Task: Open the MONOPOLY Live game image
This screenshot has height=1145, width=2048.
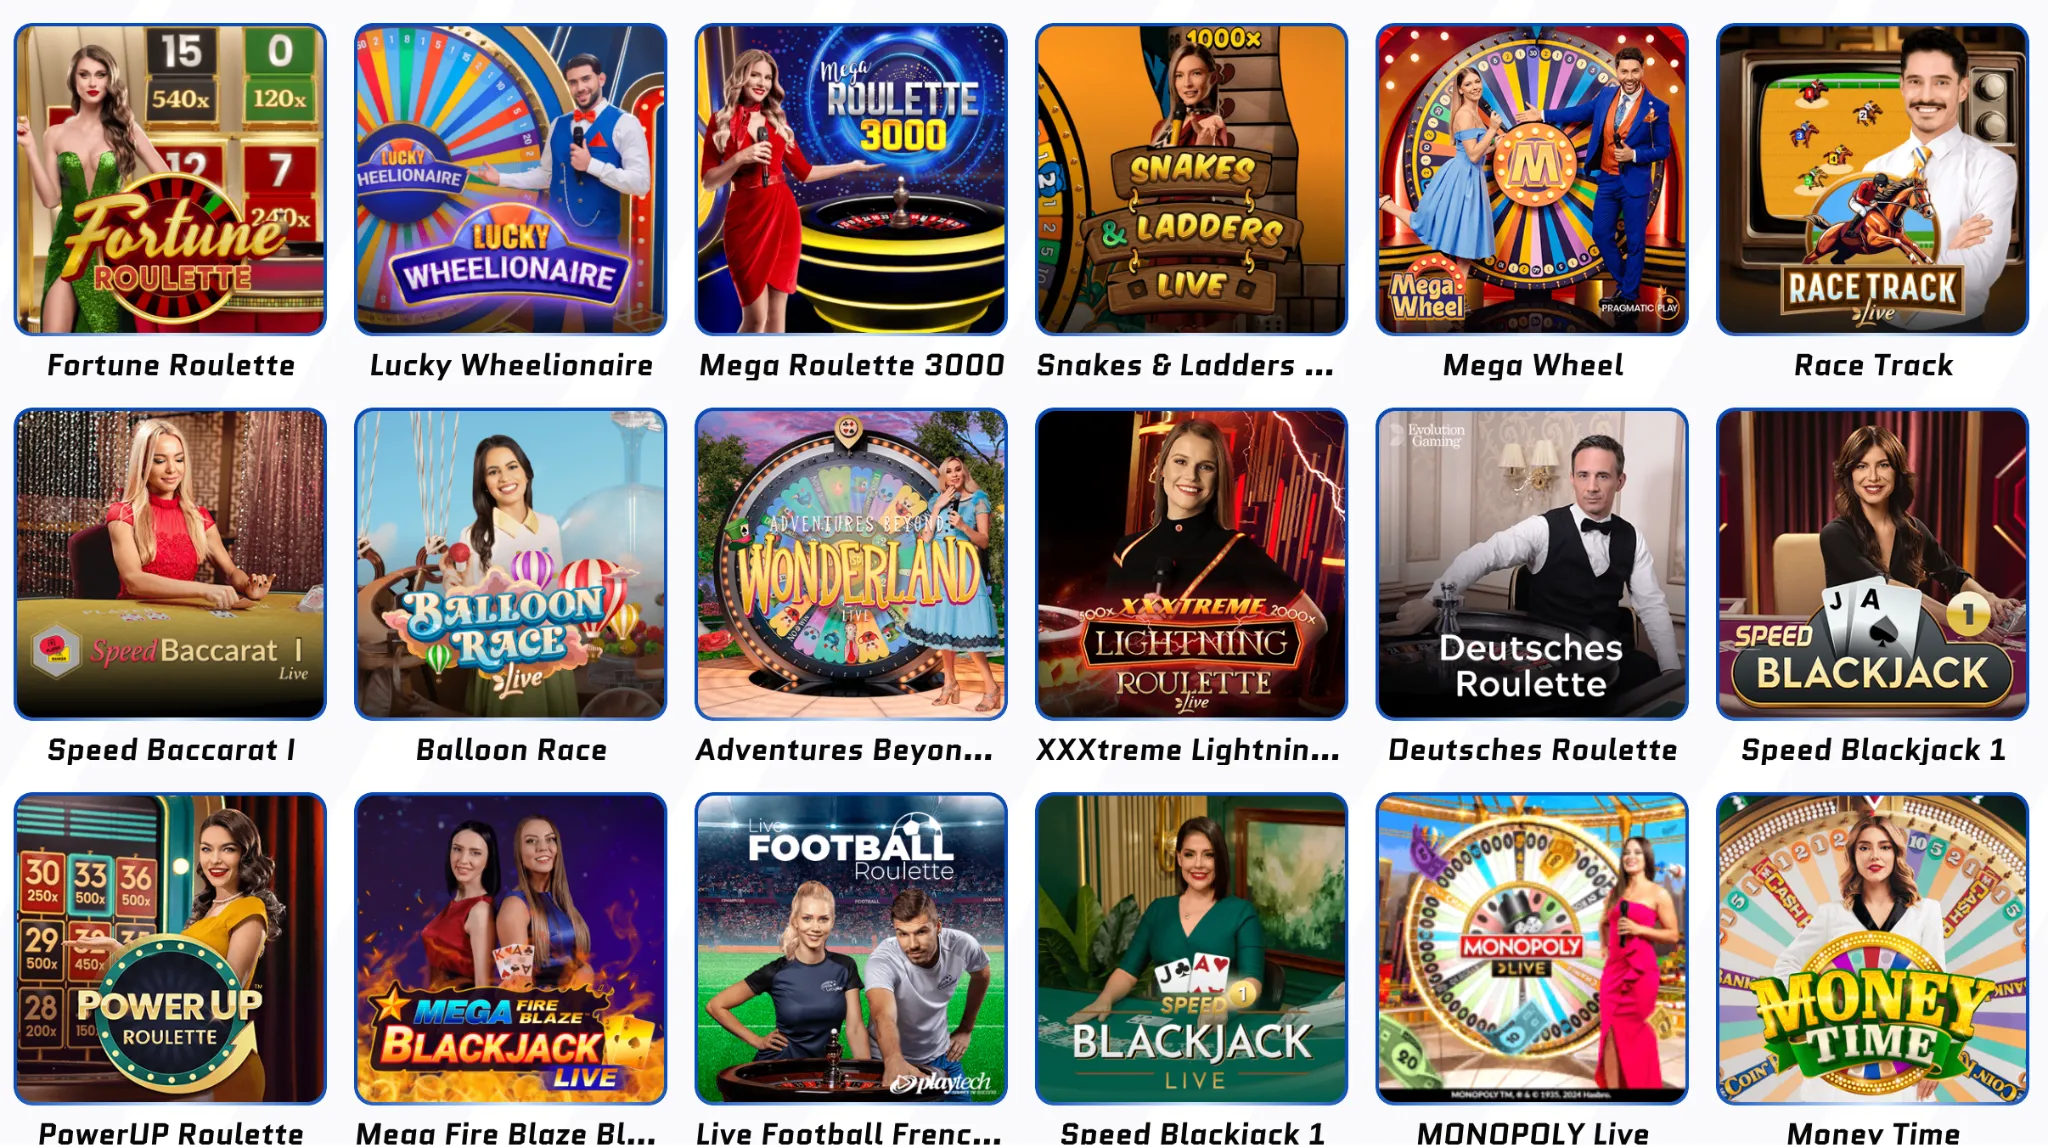Action: 1532,949
